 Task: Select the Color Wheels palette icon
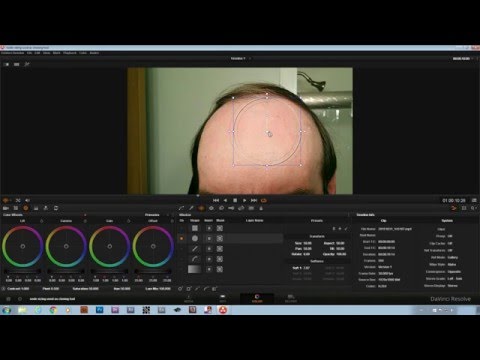click(x=26, y=208)
